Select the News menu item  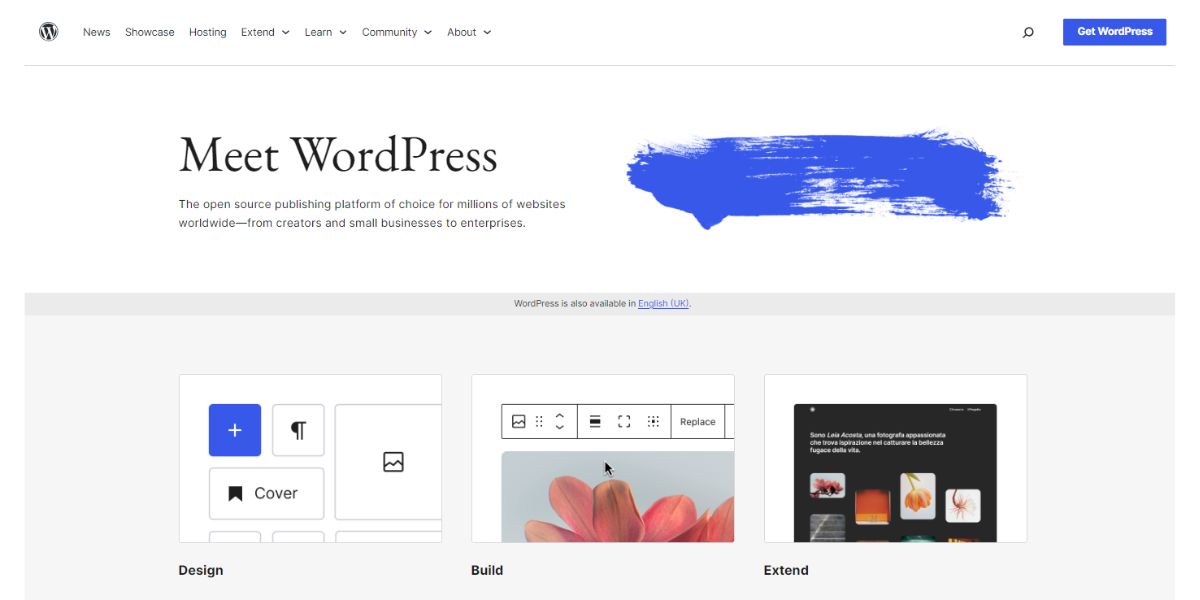point(96,32)
